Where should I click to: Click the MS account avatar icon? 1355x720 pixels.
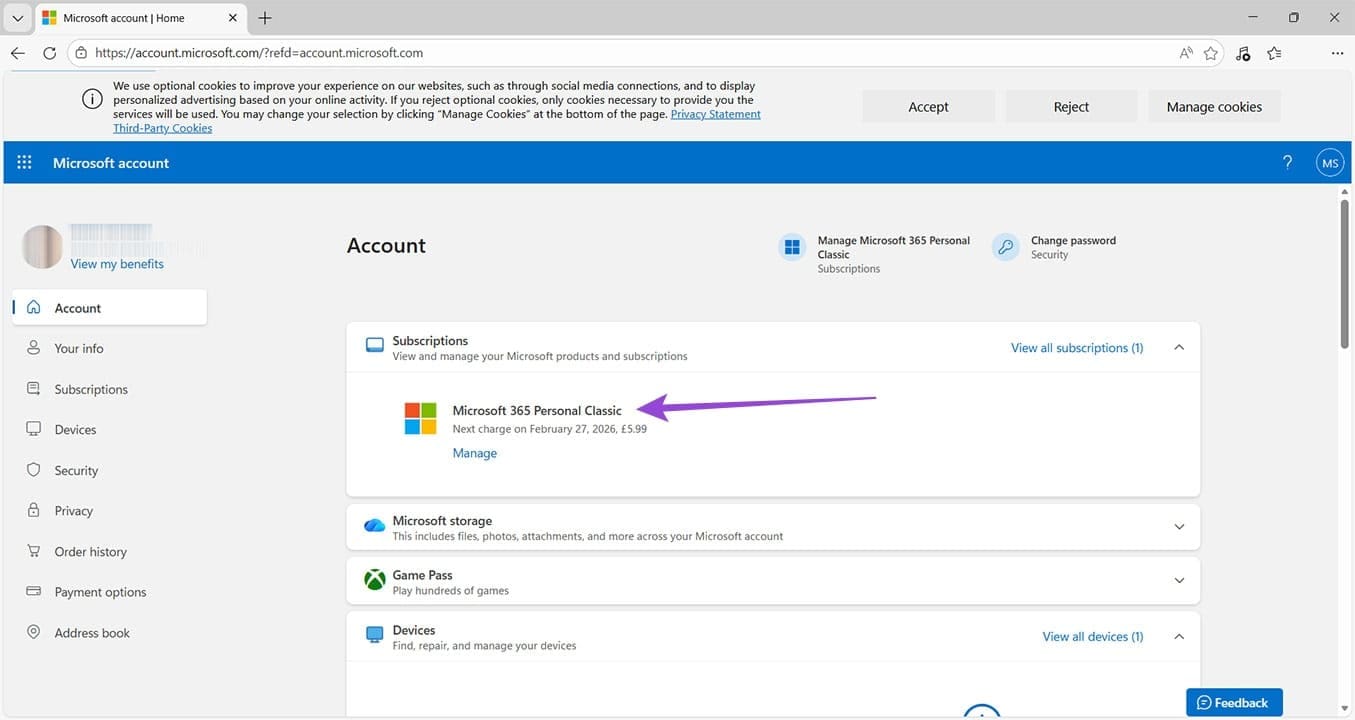coord(1329,162)
